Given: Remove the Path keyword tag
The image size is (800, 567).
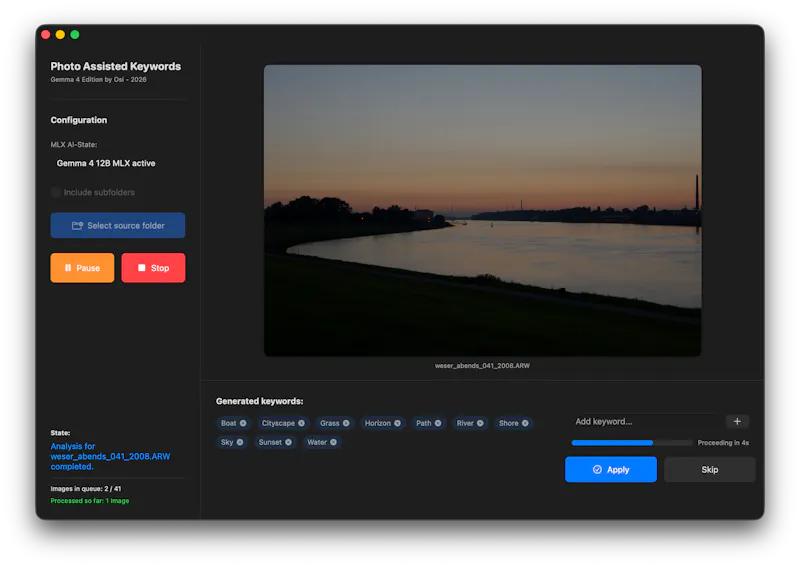Looking at the screenshot, I should [438, 423].
